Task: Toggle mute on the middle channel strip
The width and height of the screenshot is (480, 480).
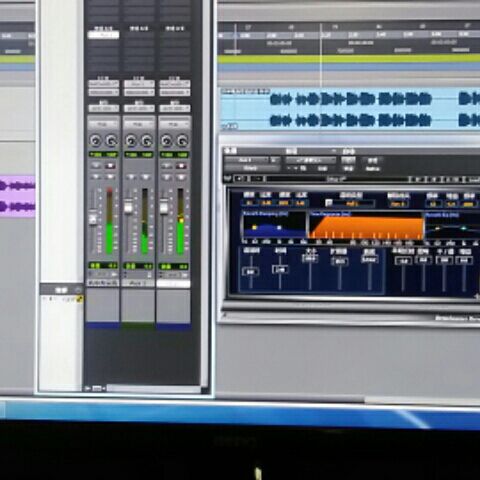Action: point(146,177)
